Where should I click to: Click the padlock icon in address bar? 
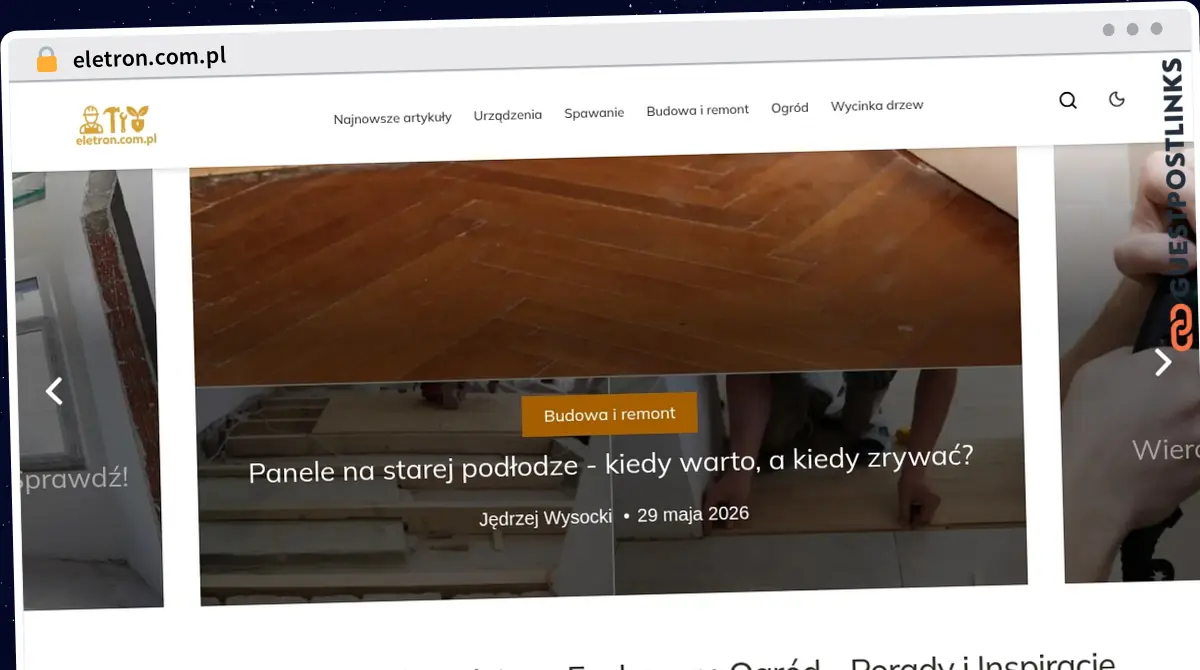[47, 60]
